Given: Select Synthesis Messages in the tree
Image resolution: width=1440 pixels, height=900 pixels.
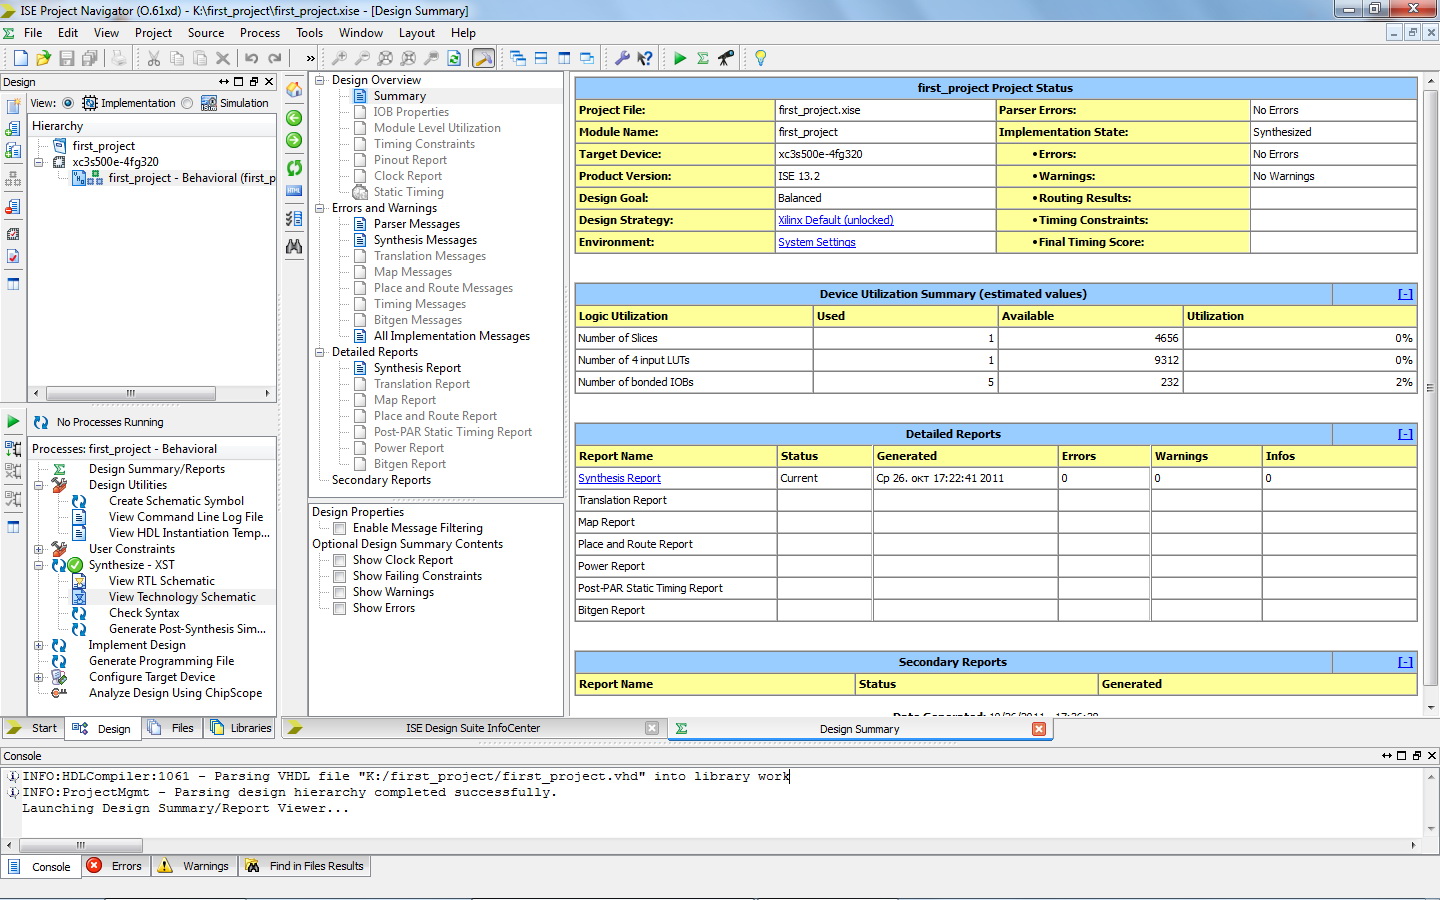Looking at the screenshot, I should point(425,240).
